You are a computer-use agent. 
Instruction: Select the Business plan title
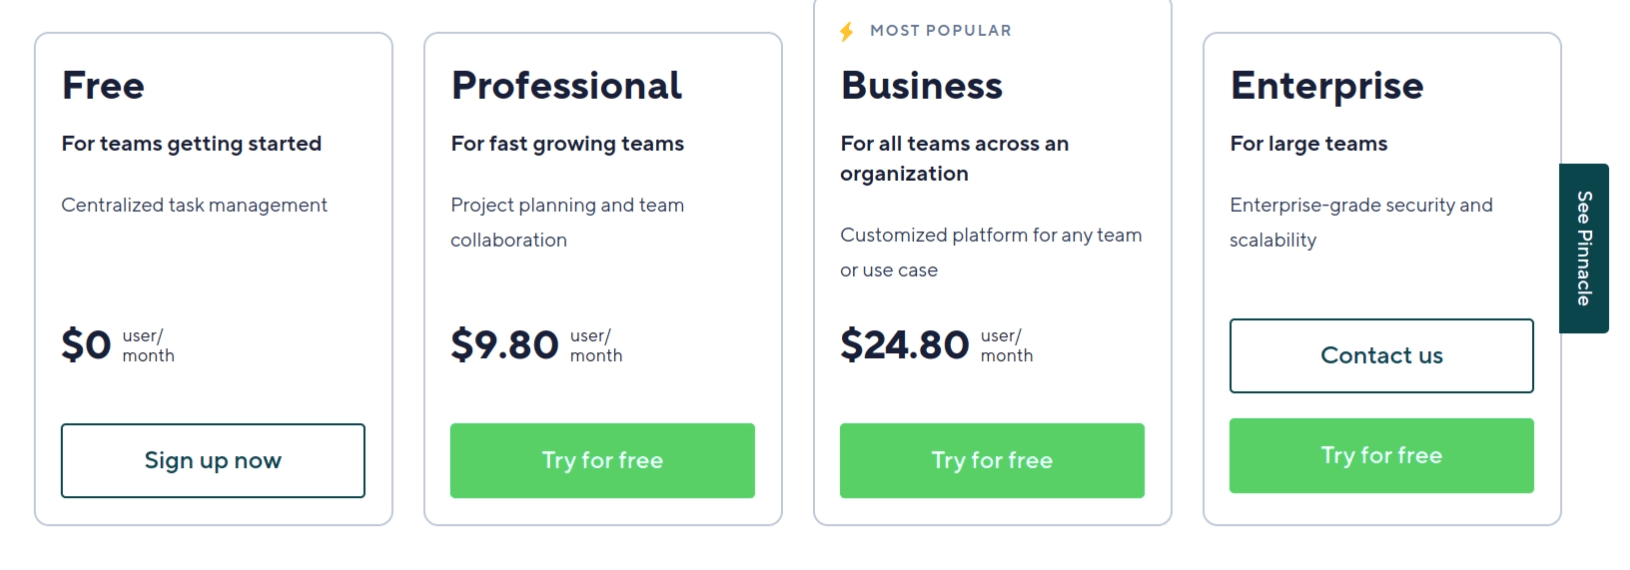tap(921, 85)
